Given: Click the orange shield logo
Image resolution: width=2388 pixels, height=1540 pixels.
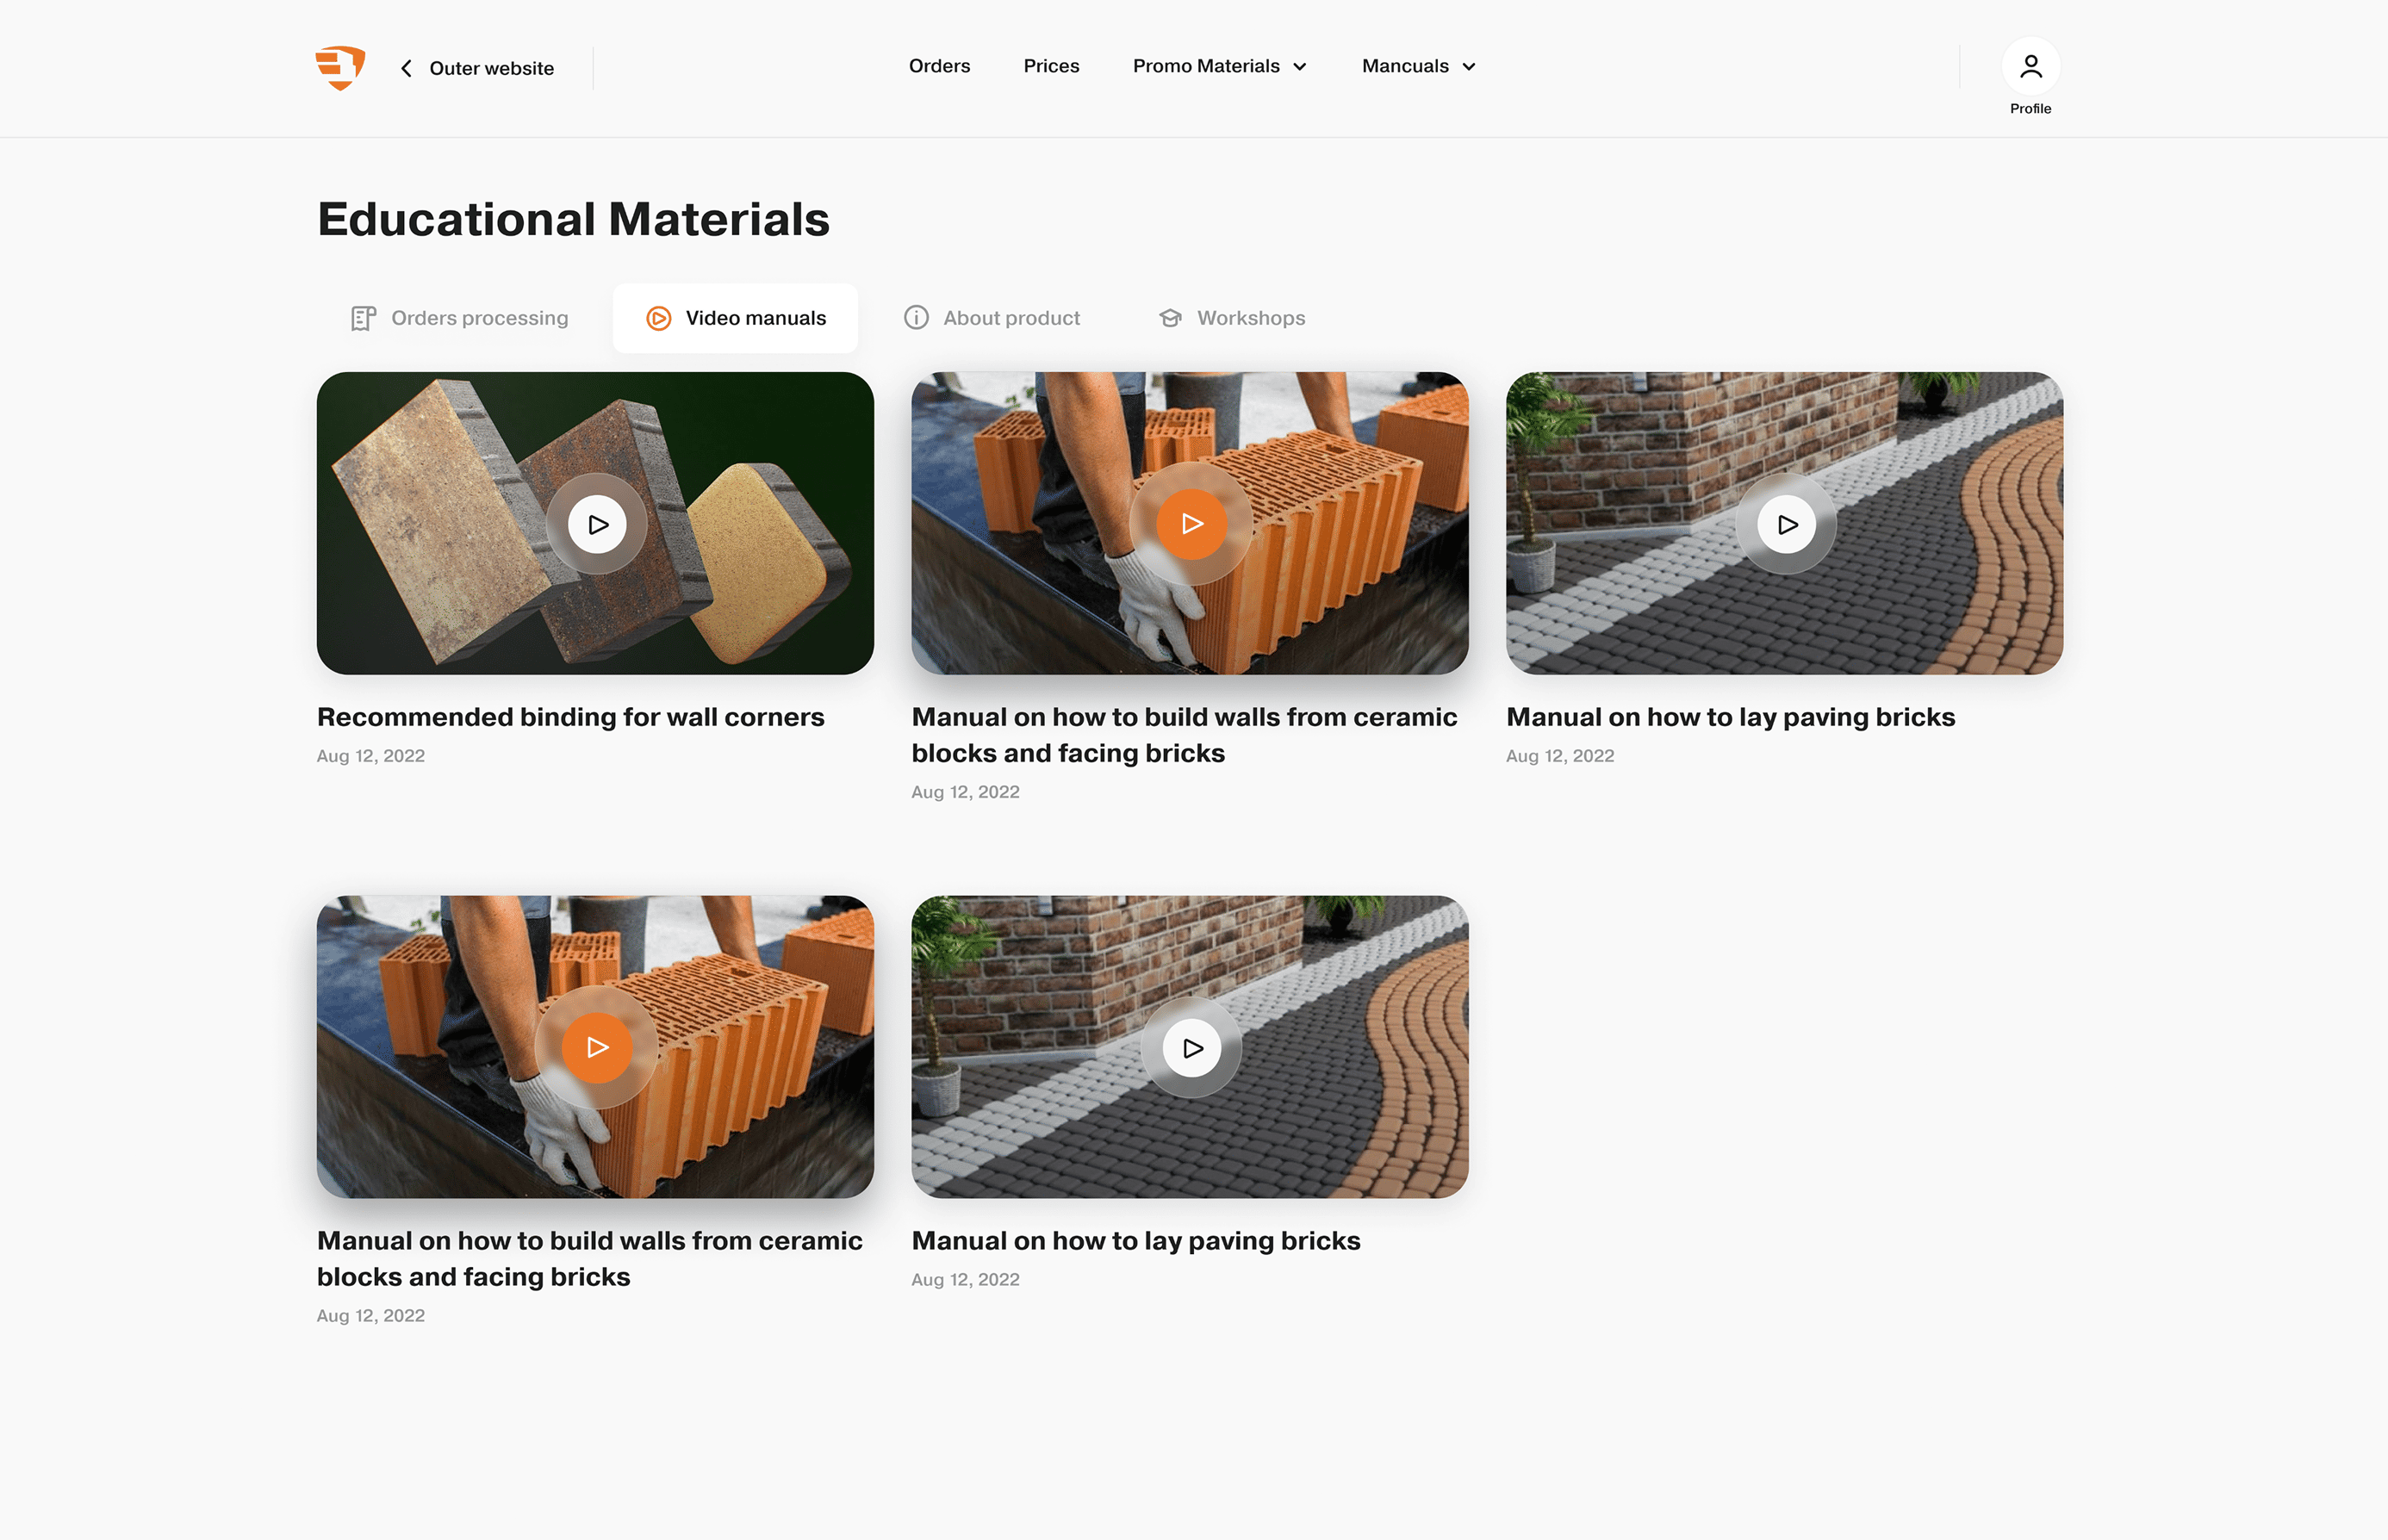Looking at the screenshot, I should [340, 68].
